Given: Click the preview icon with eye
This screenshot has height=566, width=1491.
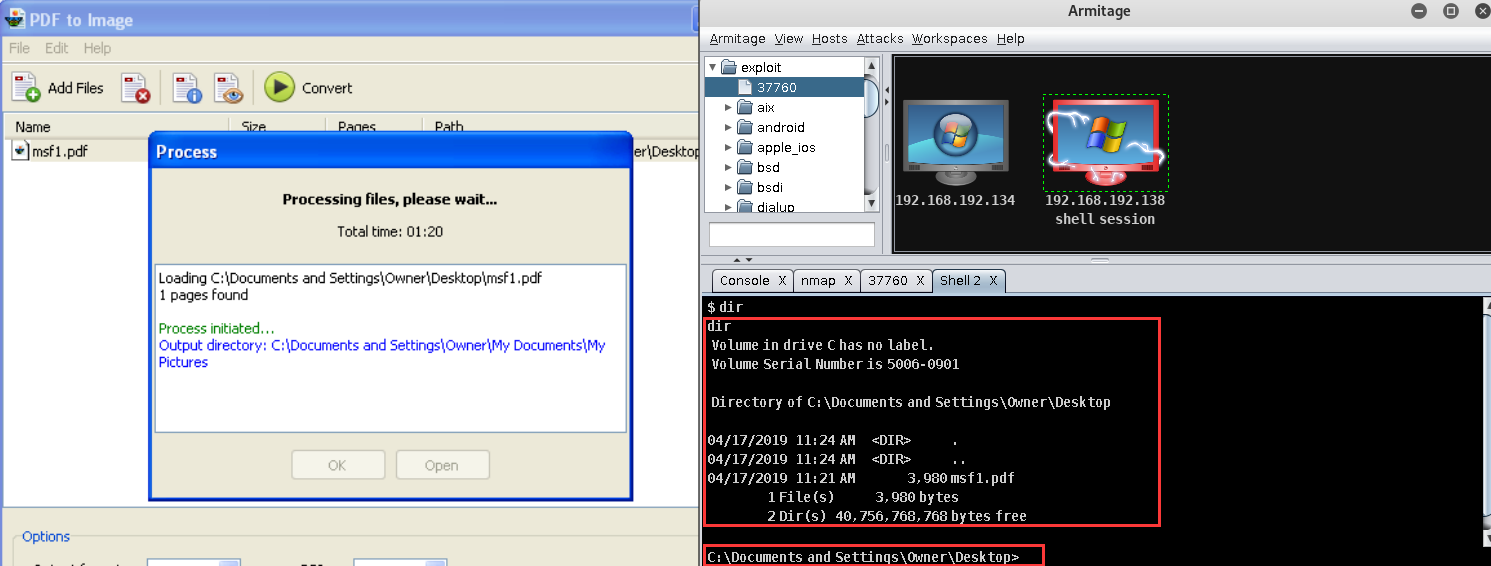Looking at the screenshot, I should 229,88.
